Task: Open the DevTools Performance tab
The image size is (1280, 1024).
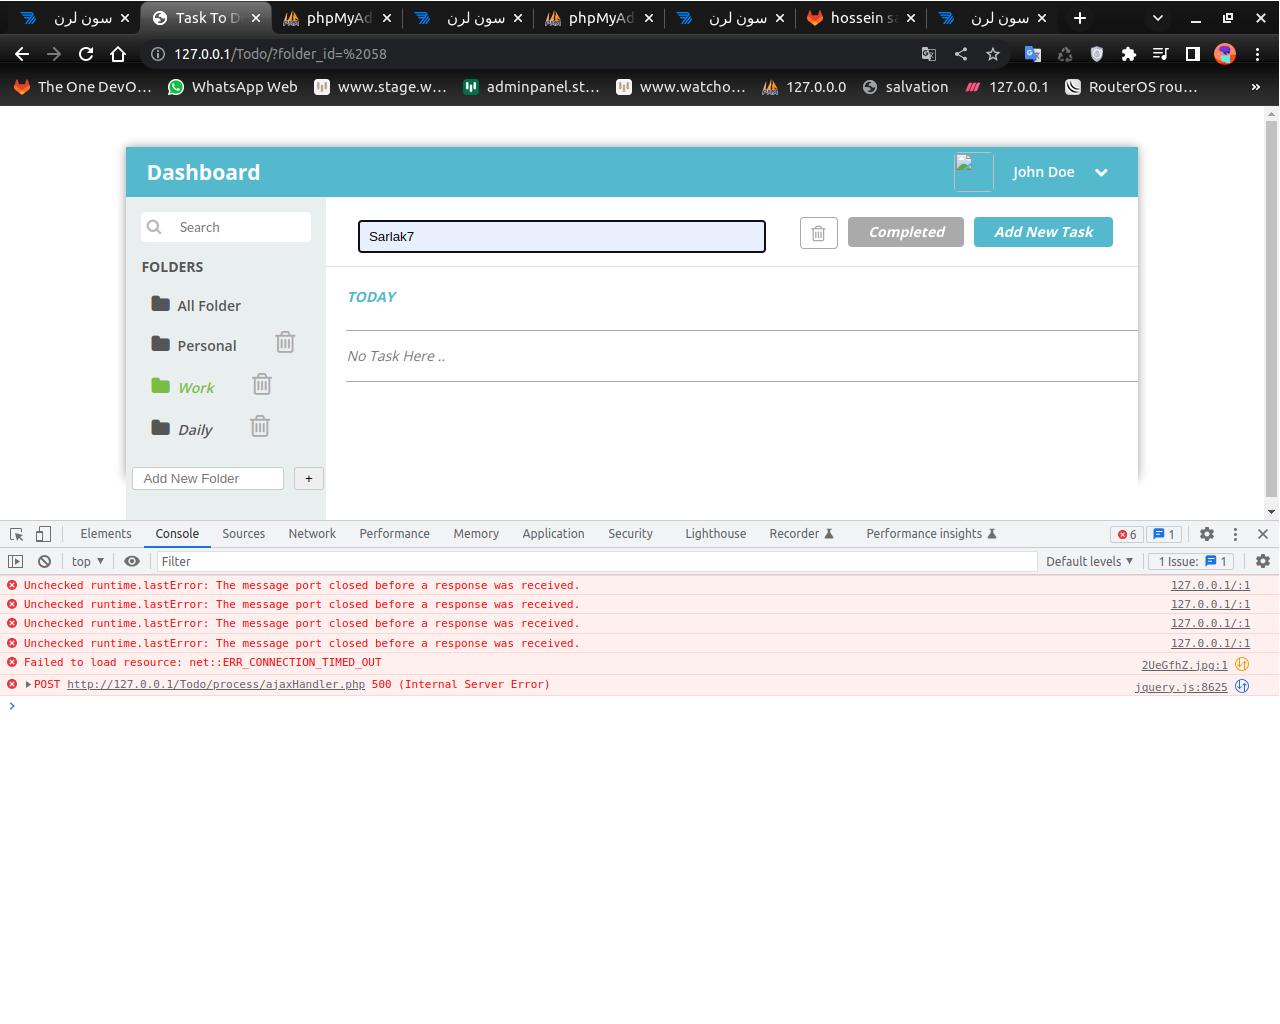Action: click(395, 534)
